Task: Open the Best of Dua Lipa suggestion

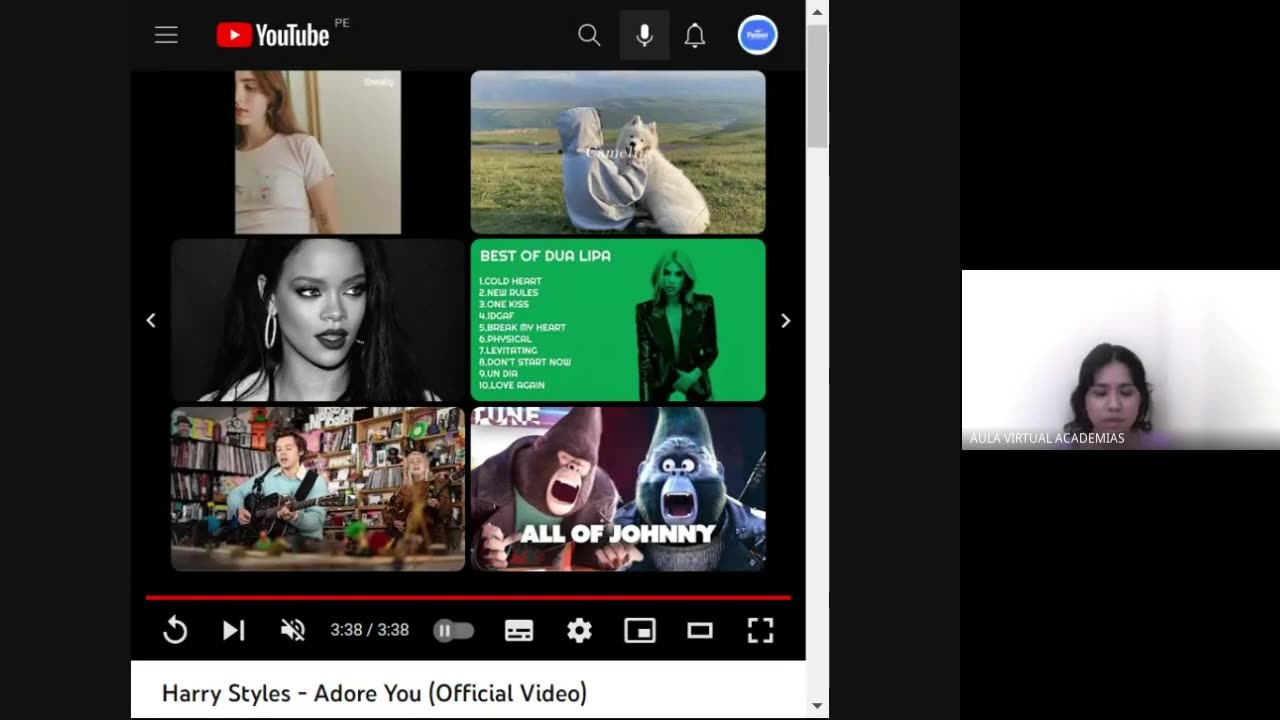Action: [x=618, y=320]
